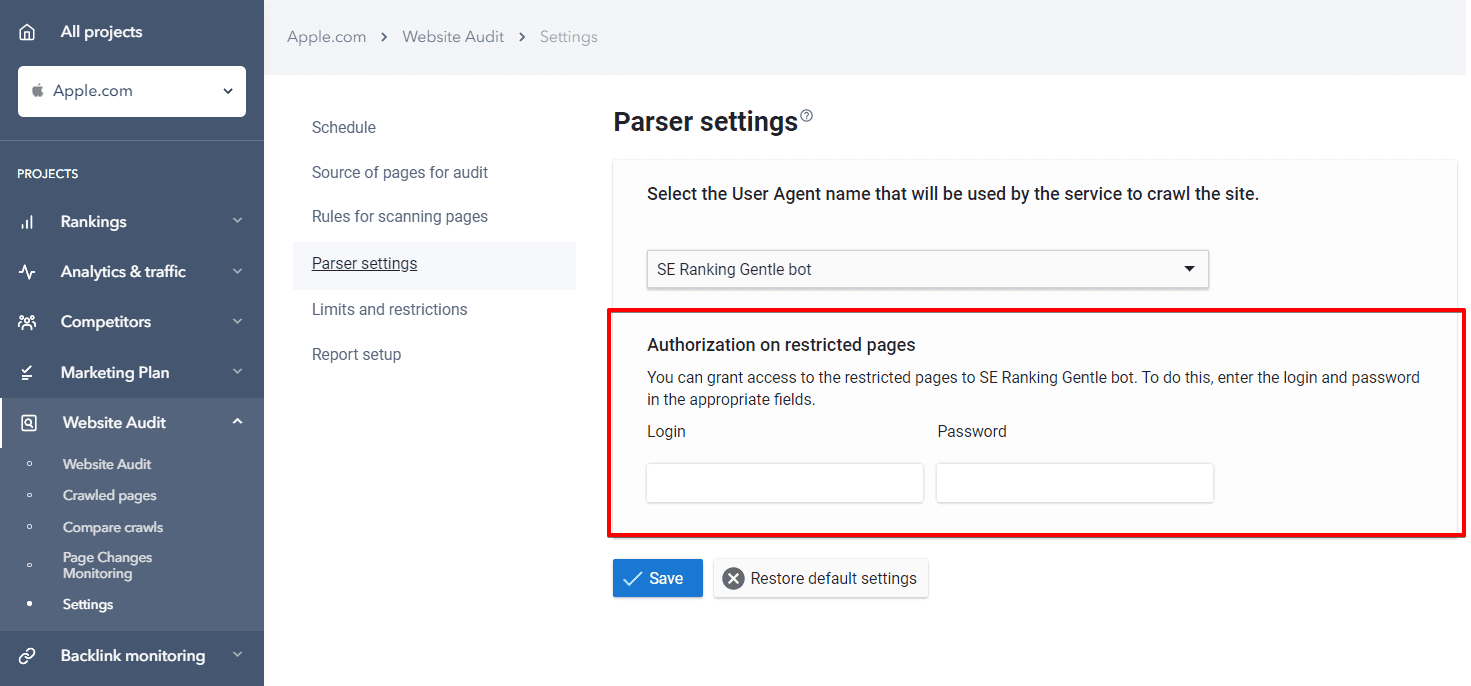Open Limits and restrictions settings
The image size is (1471, 686).
390,310
